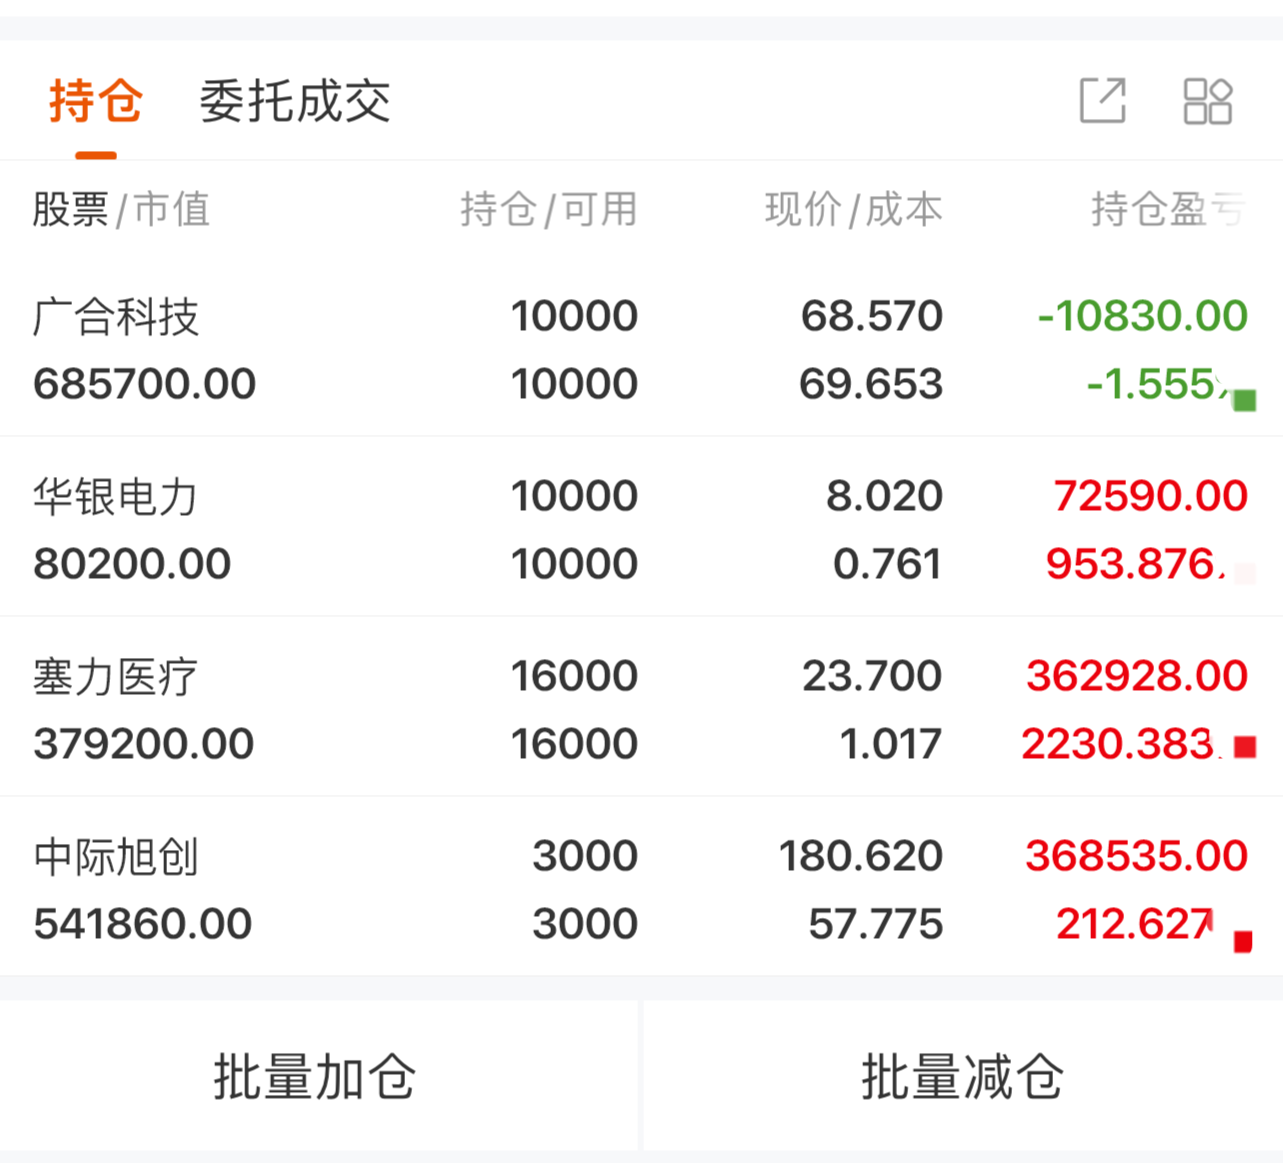Screen dimensions: 1283x1163
Task: Open the 华银电力 stock row
Action: [x=641, y=527]
